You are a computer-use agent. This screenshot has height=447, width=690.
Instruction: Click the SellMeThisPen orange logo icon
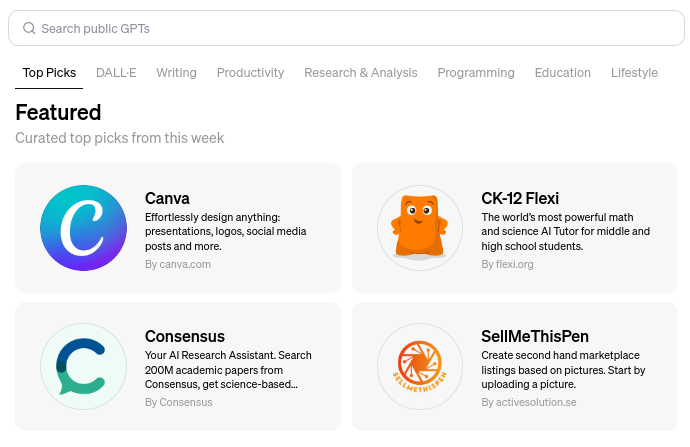coord(420,366)
